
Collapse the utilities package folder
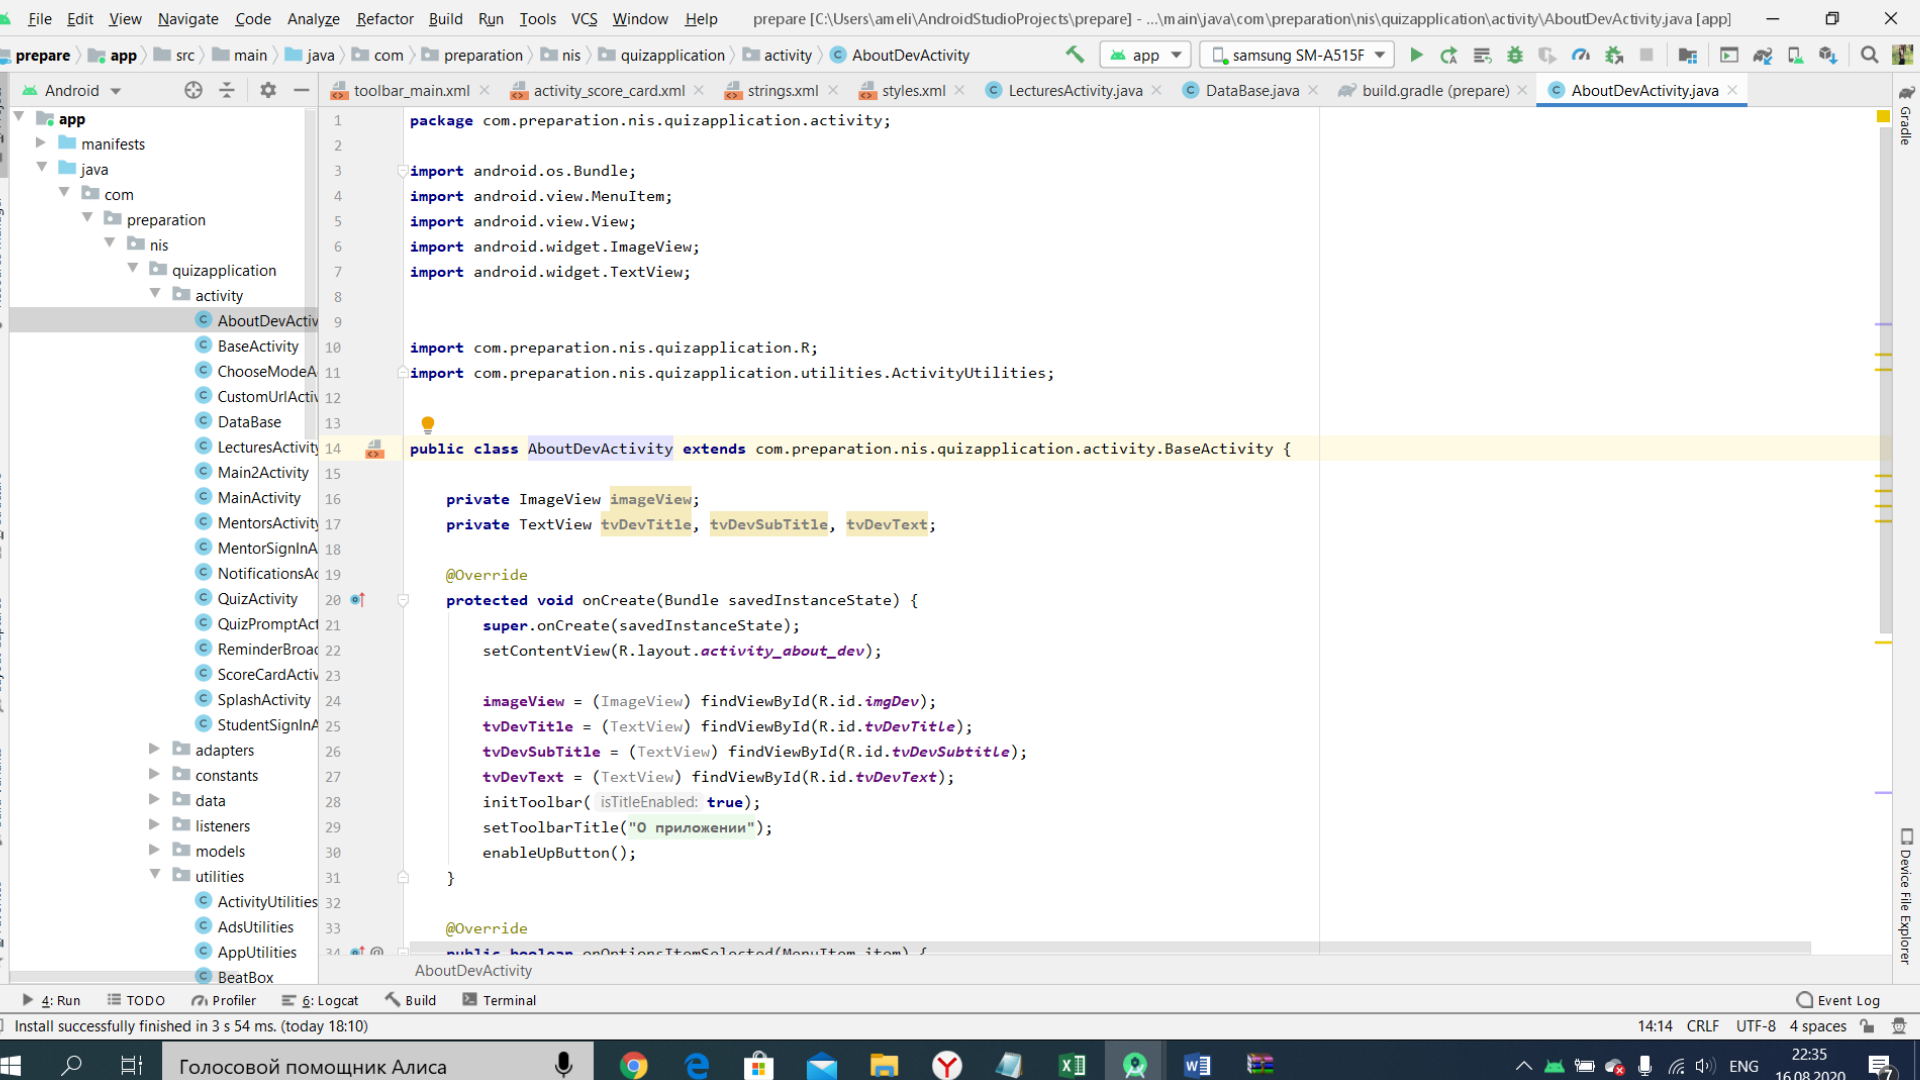tap(154, 875)
